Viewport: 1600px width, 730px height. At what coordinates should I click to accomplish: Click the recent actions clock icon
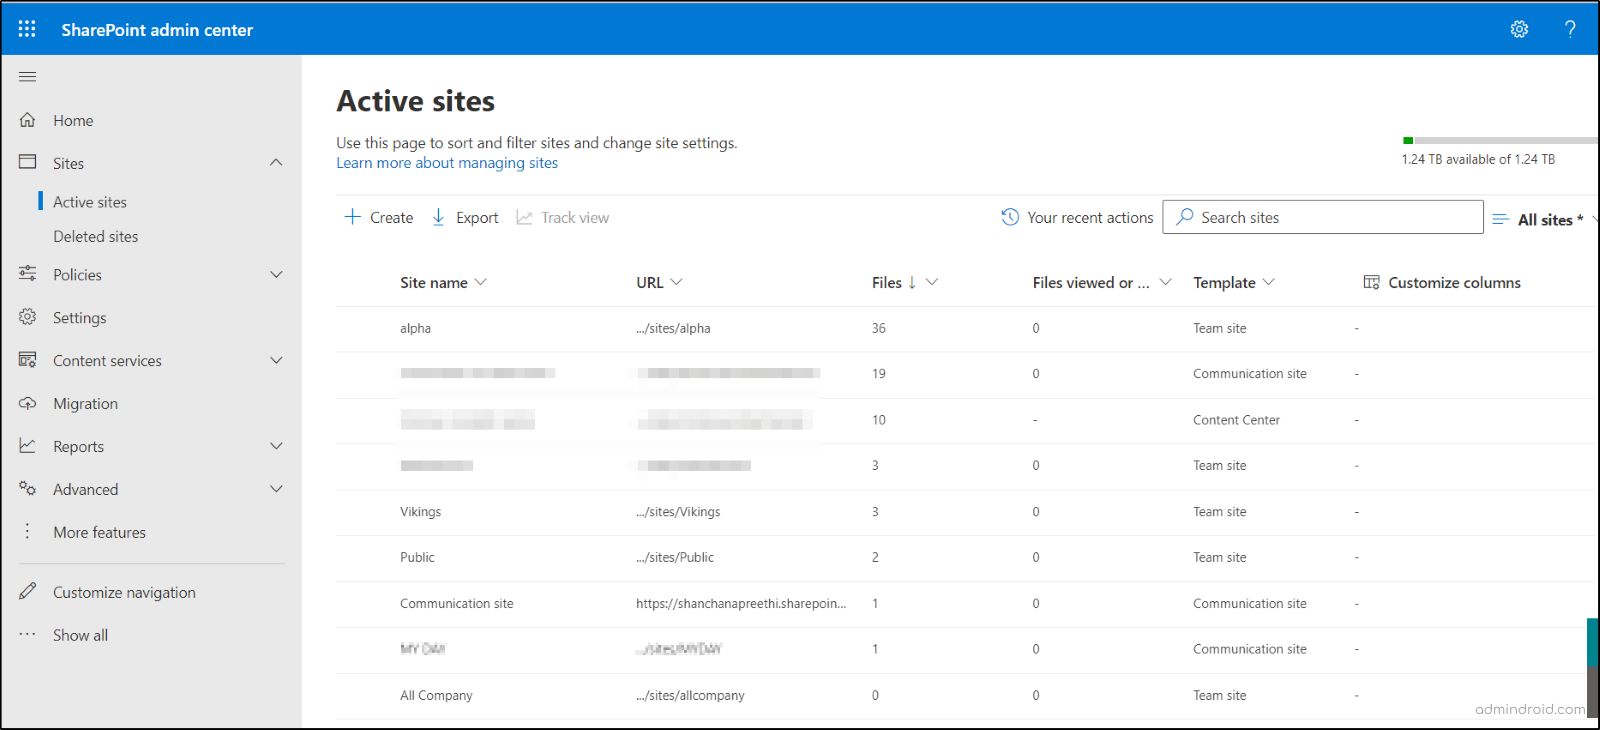click(1010, 217)
